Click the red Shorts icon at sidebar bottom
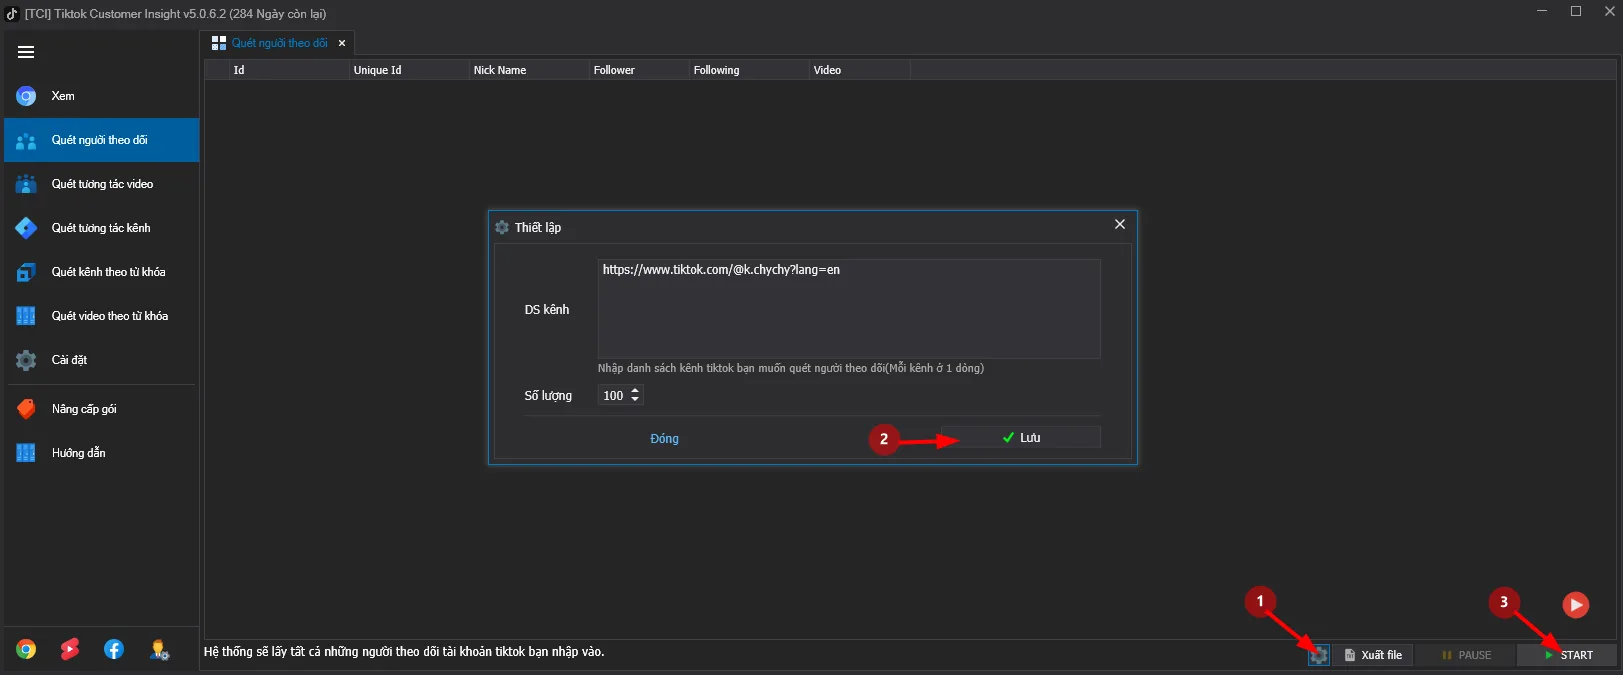 pos(70,650)
